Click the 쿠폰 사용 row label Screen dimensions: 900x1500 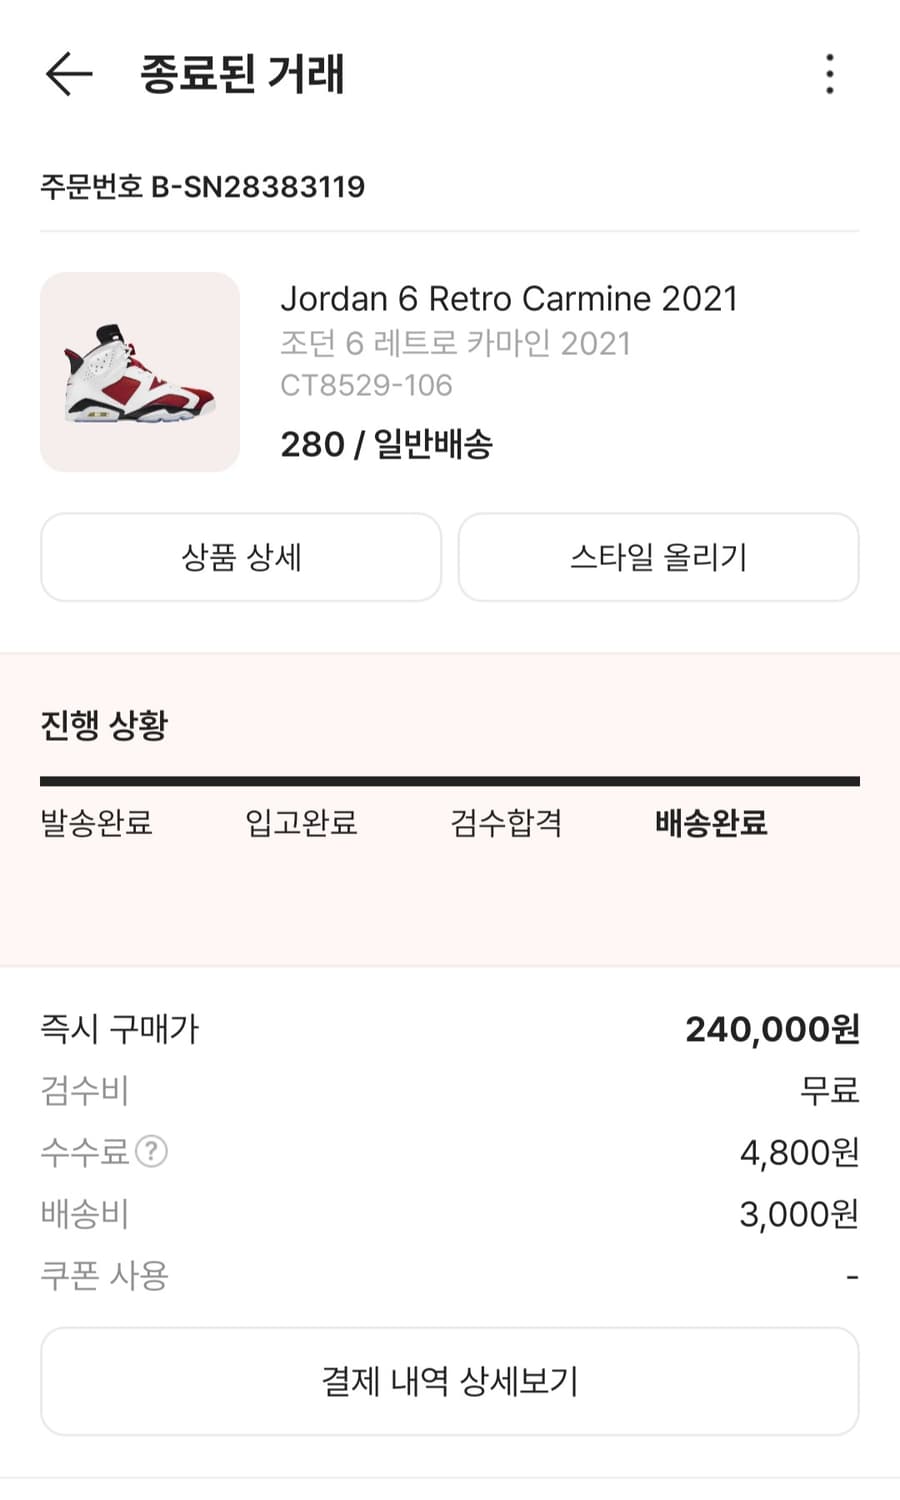104,1275
